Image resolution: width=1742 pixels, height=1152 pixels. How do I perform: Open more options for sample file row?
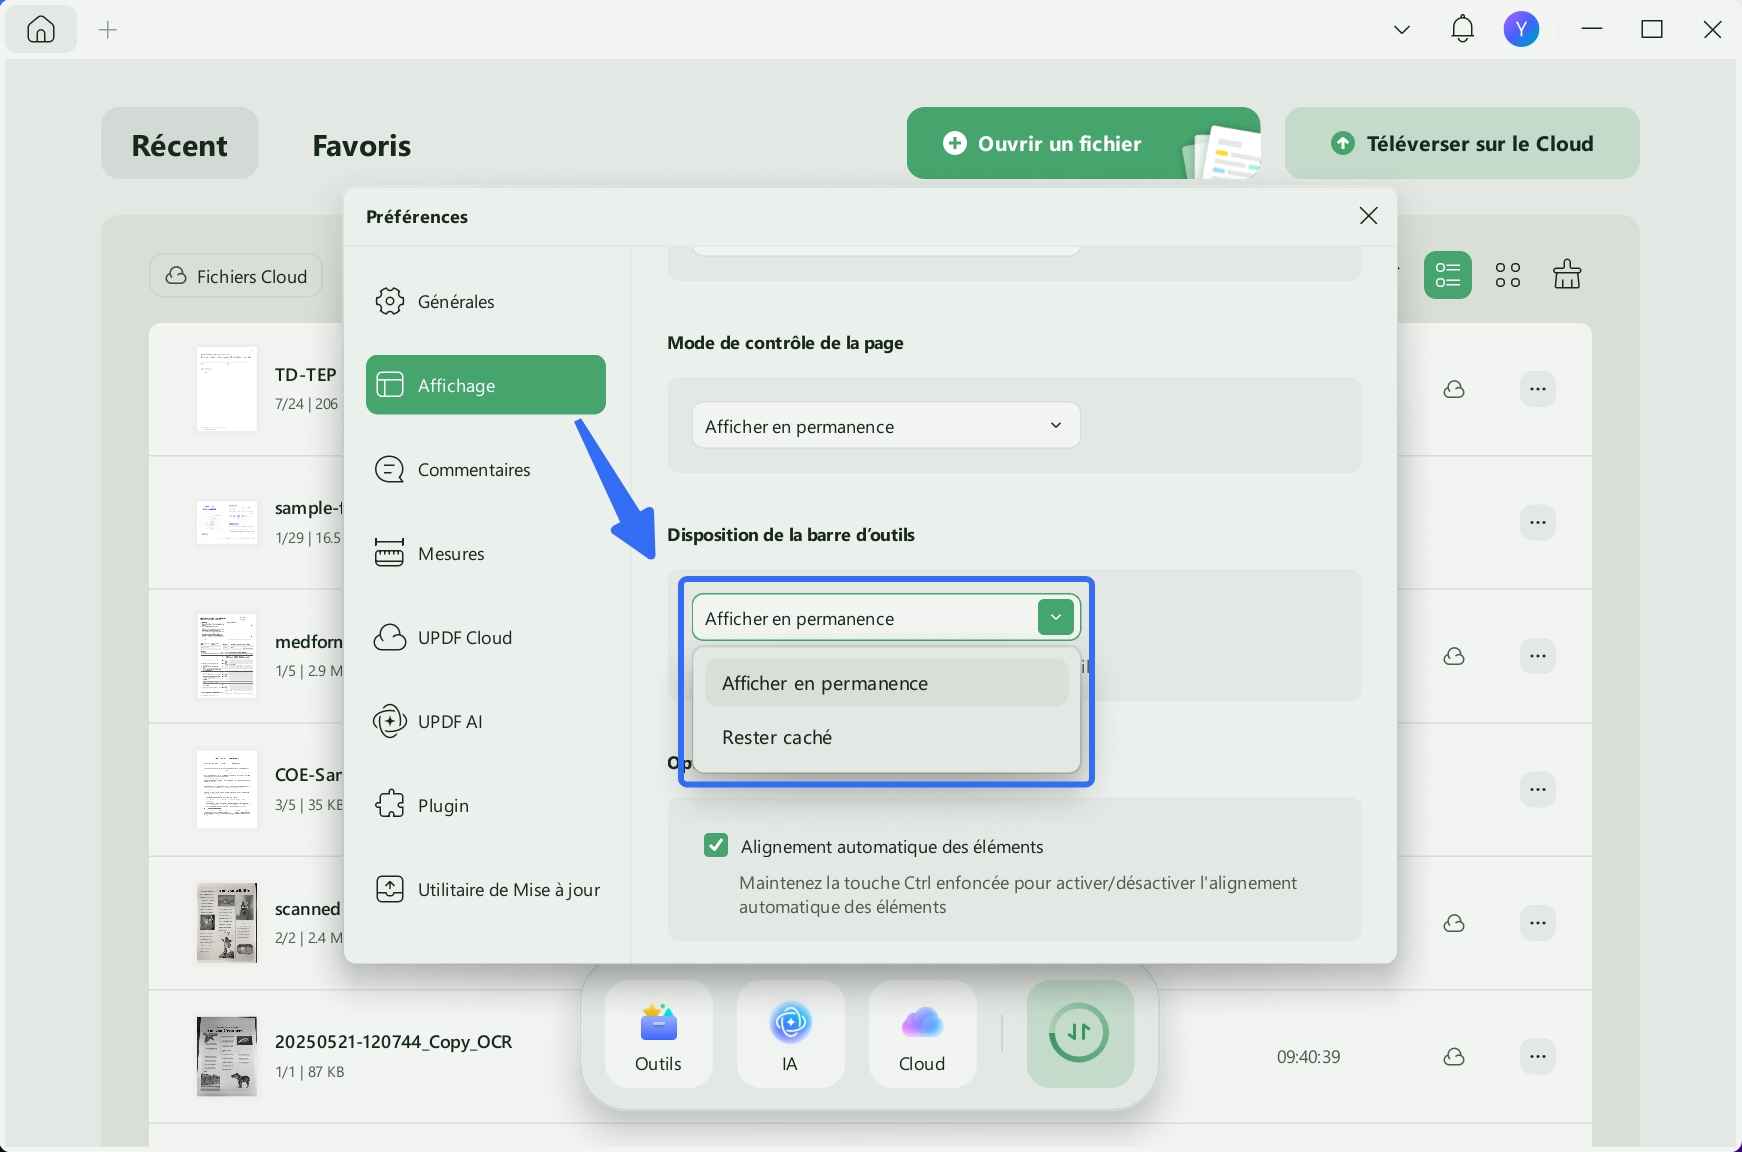coord(1538,522)
